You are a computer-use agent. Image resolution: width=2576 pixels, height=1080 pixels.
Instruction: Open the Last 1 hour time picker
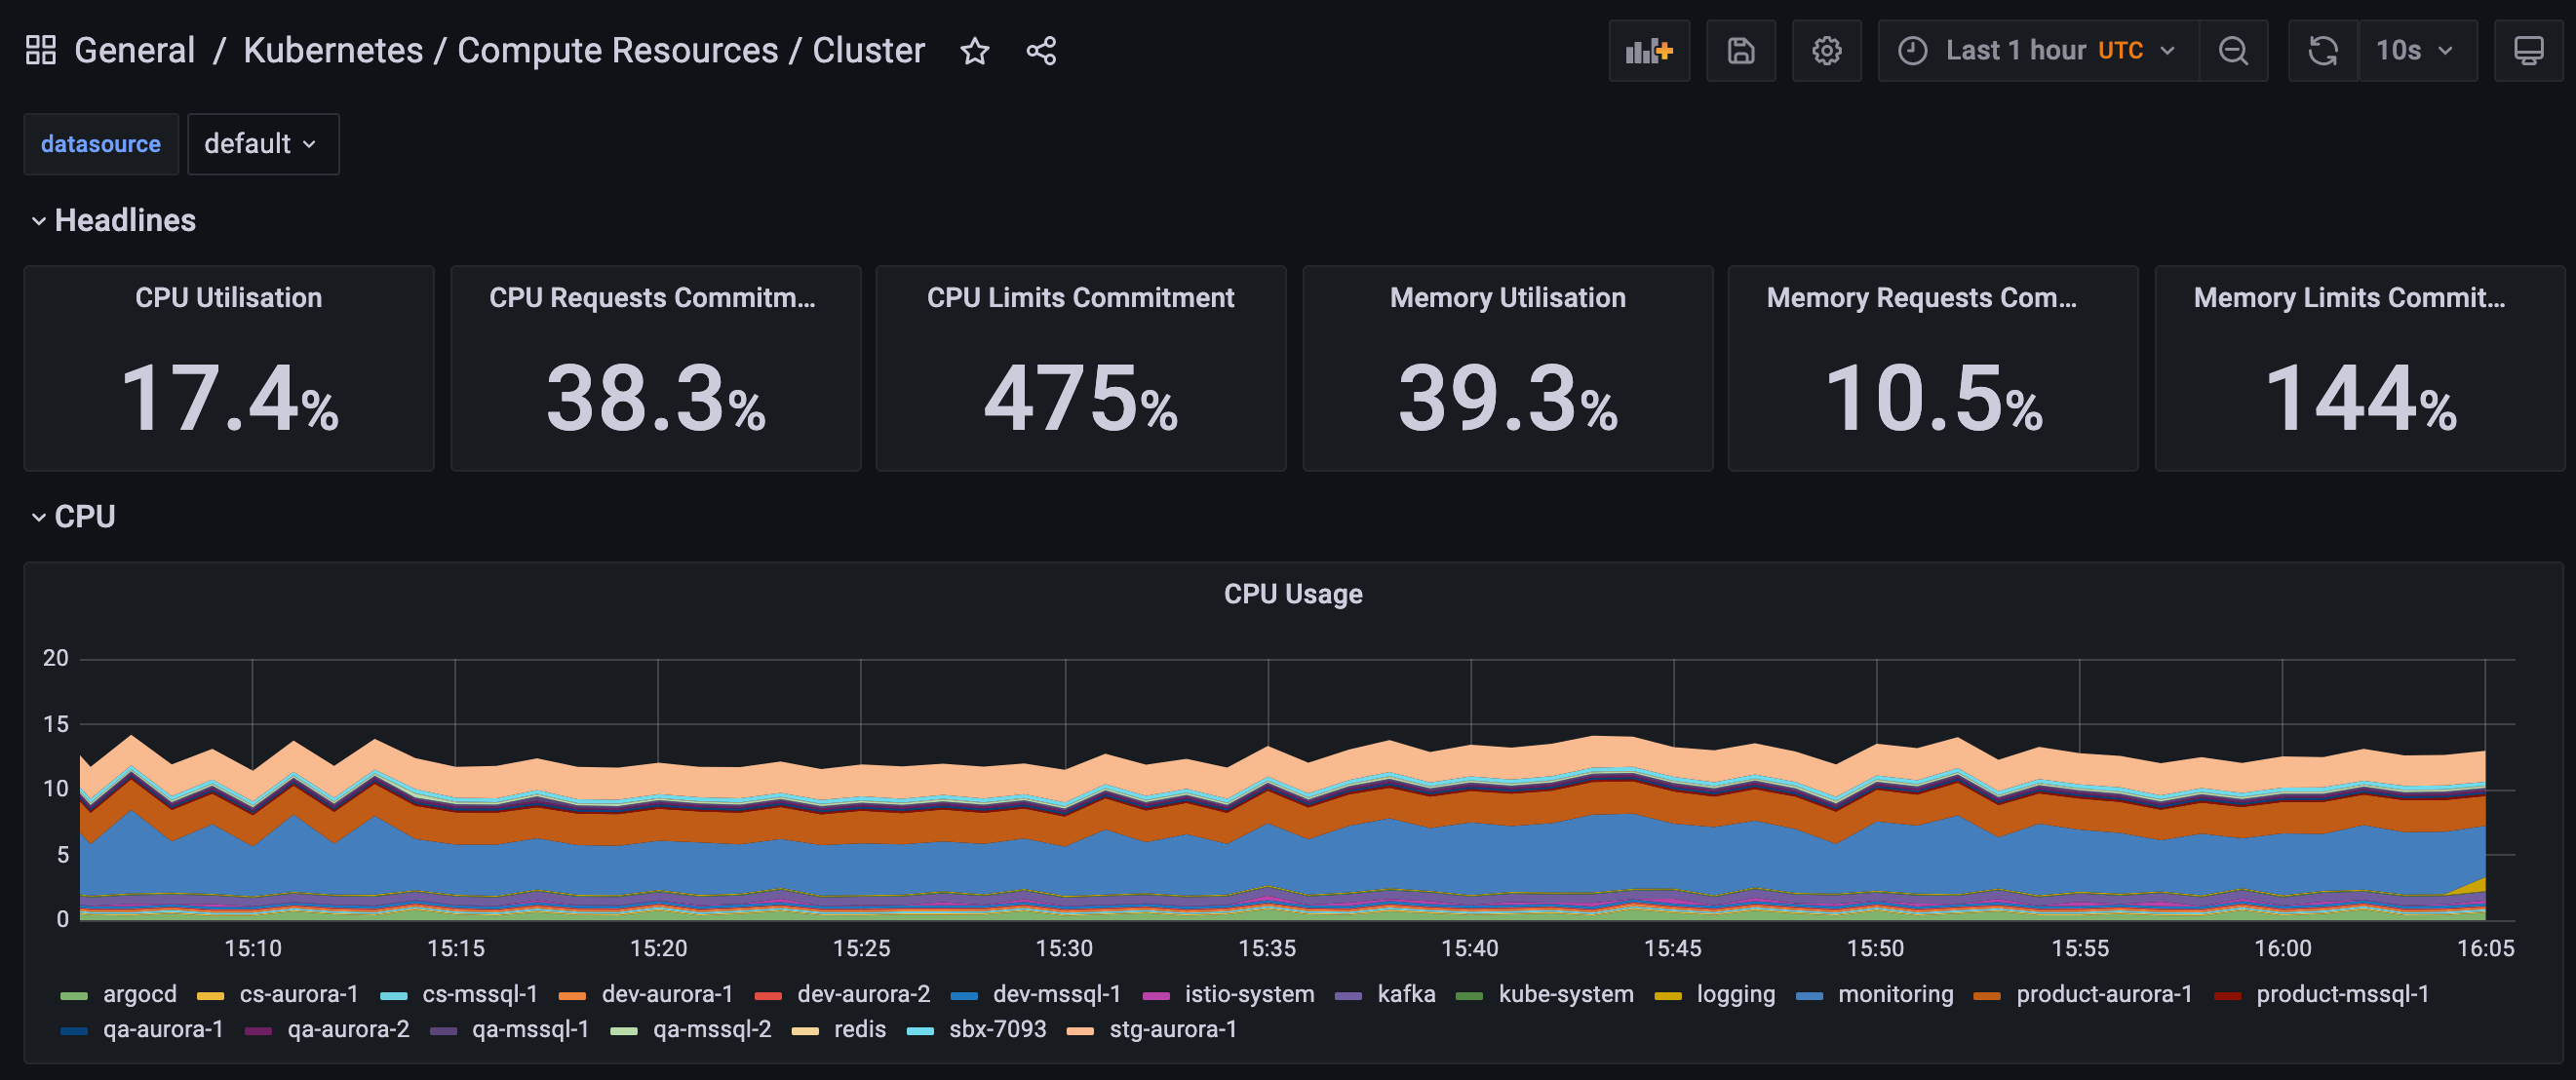point(2038,51)
